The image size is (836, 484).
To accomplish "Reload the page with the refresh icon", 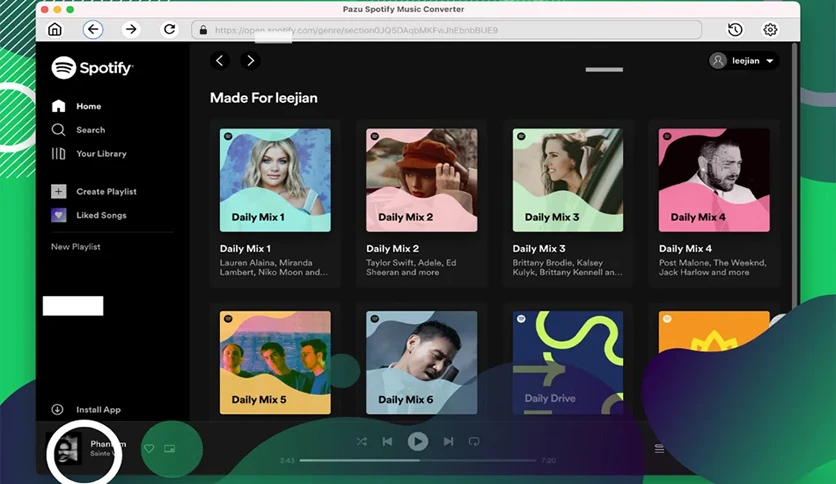I will click(x=170, y=29).
